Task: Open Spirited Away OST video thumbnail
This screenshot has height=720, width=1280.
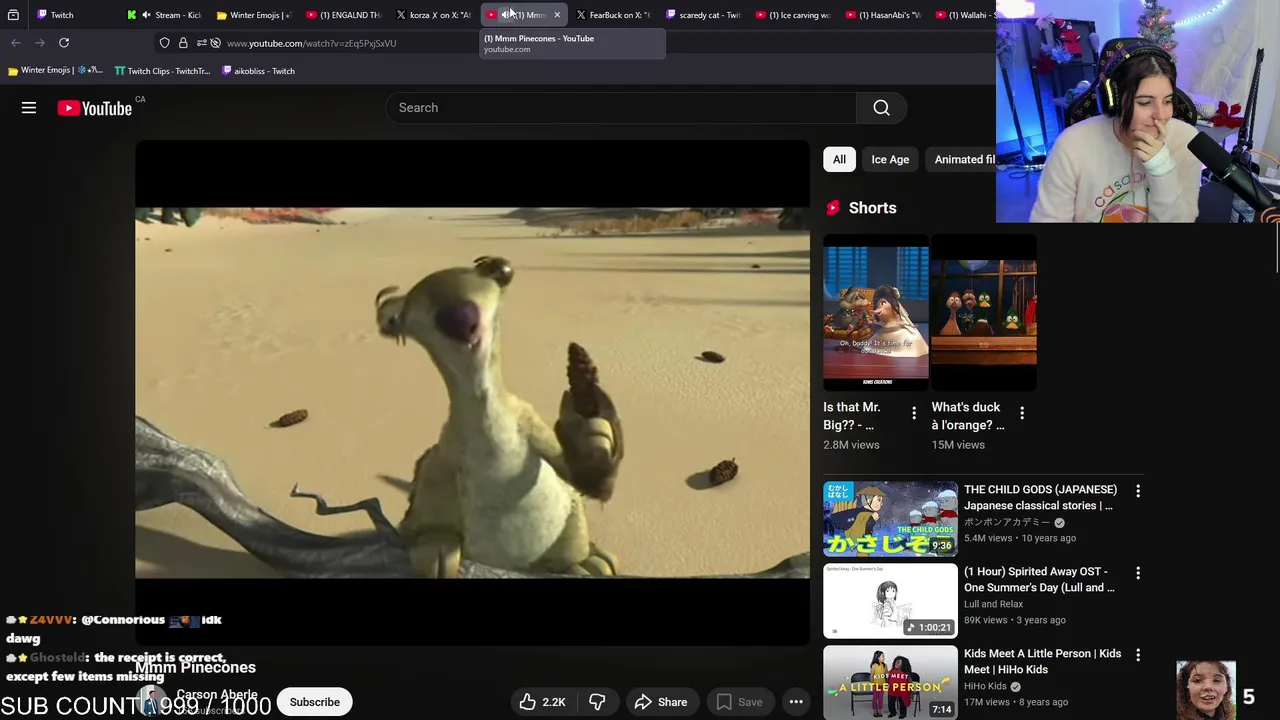Action: click(890, 601)
